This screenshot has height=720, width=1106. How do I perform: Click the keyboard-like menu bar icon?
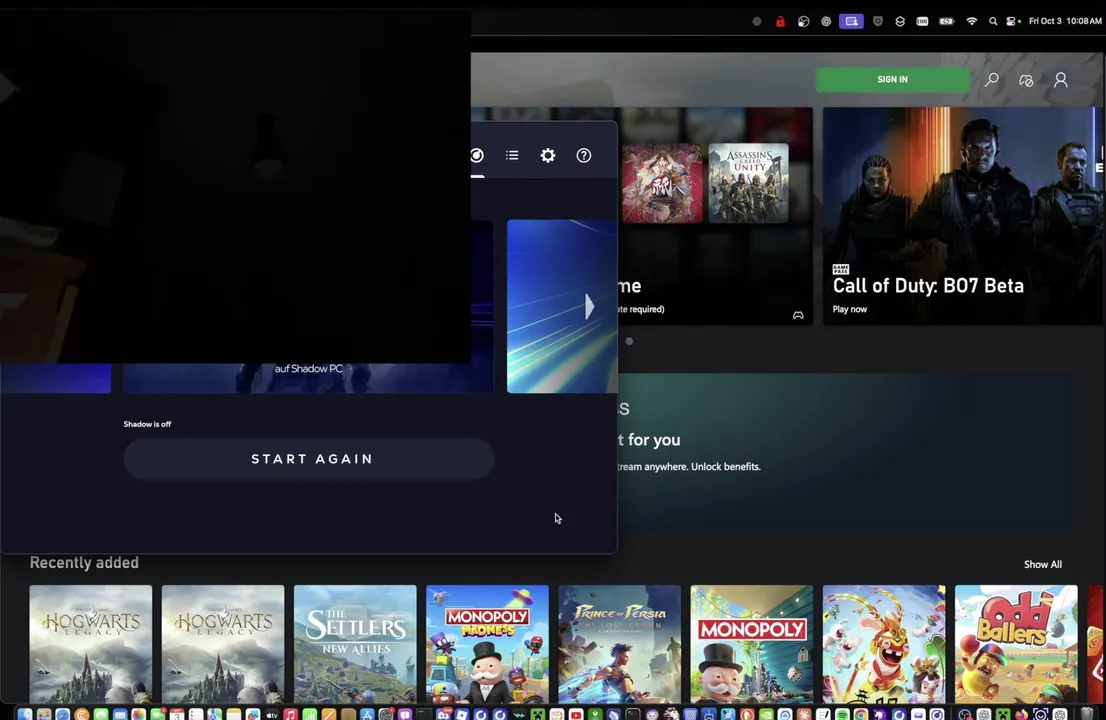[922, 21]
